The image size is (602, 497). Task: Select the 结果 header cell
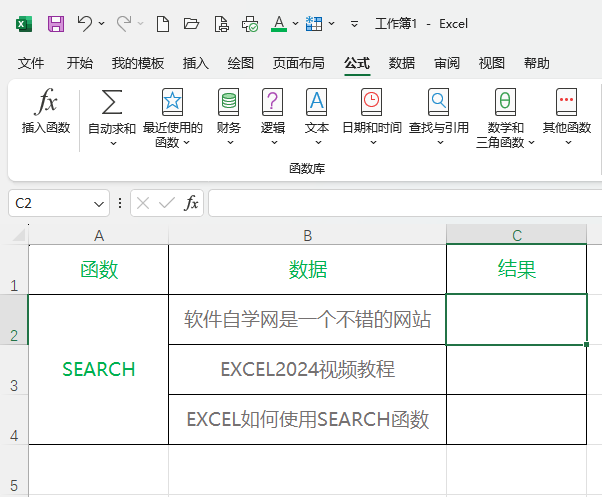(x=517, y=270)
